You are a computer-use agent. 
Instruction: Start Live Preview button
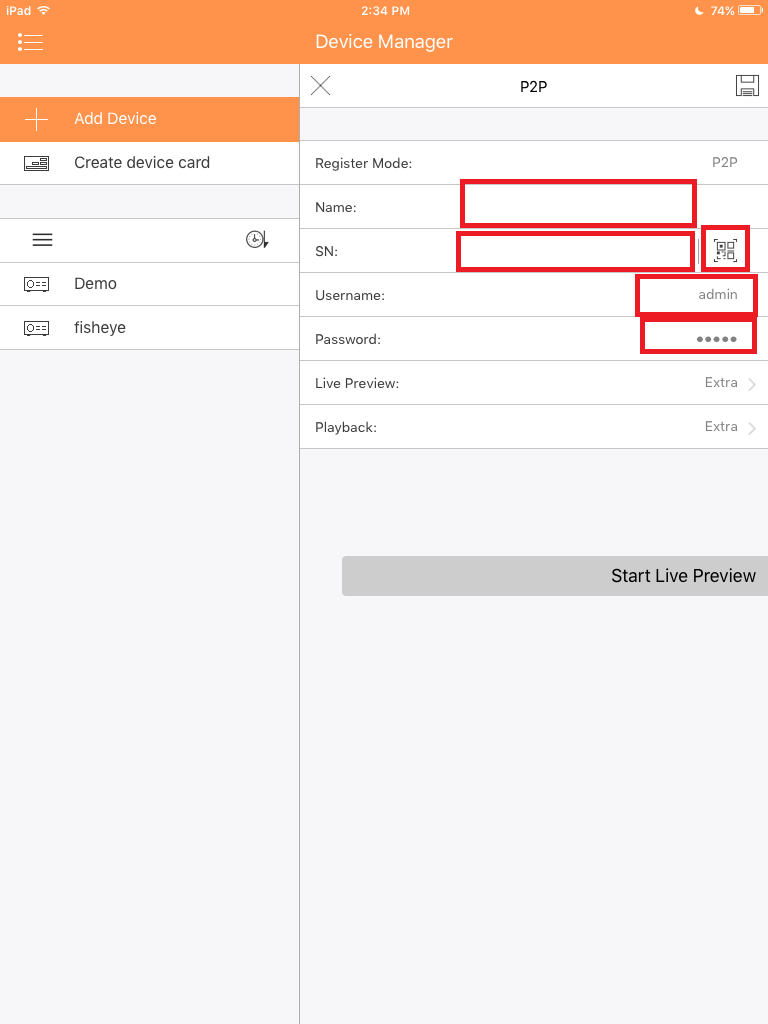[555, 576]
